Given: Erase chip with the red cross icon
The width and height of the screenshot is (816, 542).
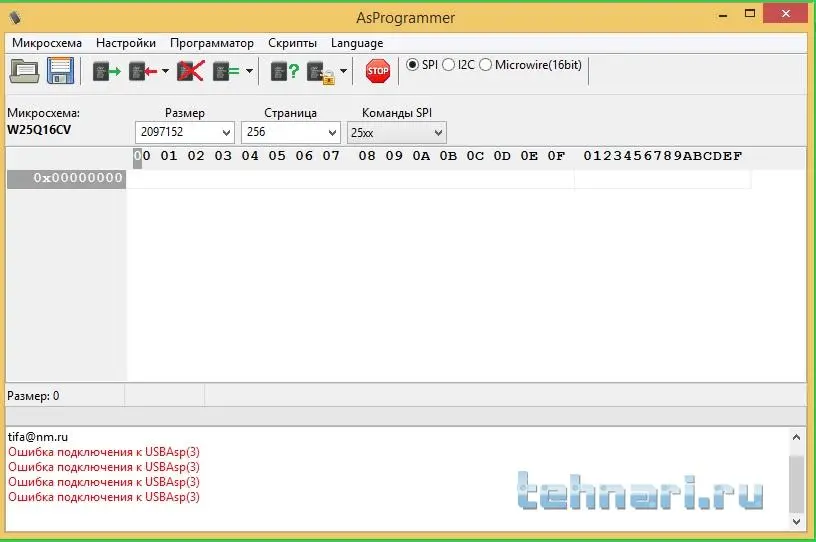Looking at the screenshot, I should pos(190,71).
